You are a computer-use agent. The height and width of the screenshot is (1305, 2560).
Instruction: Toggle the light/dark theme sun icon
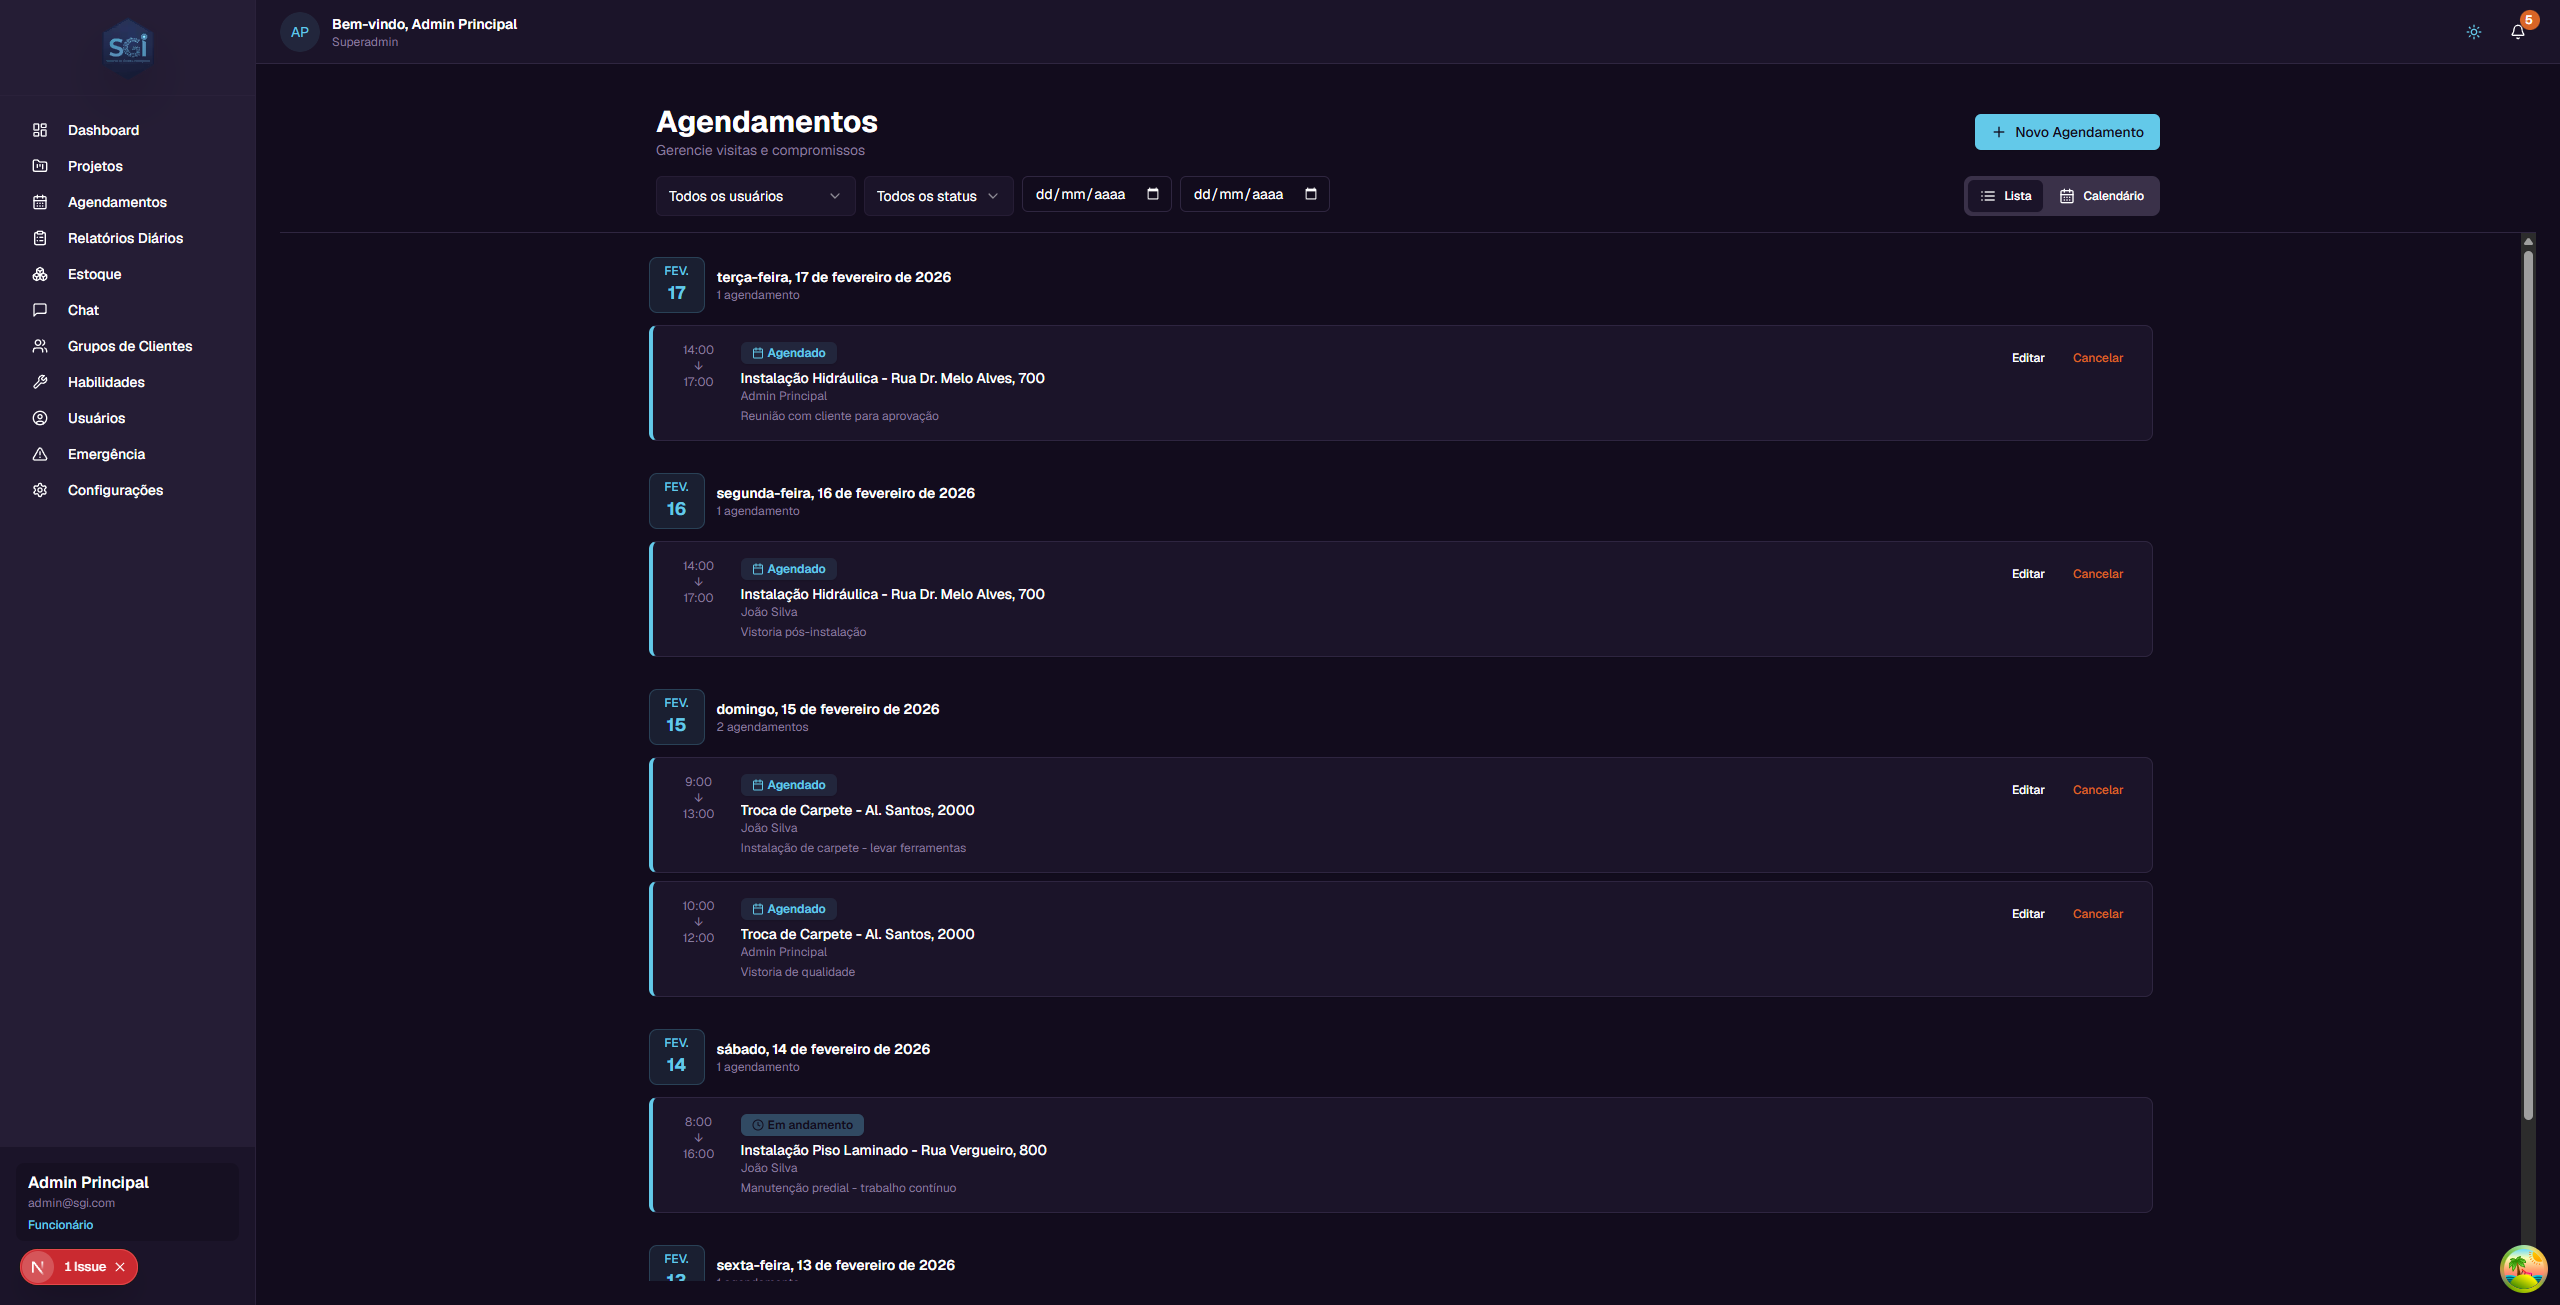coord(2473,32)
